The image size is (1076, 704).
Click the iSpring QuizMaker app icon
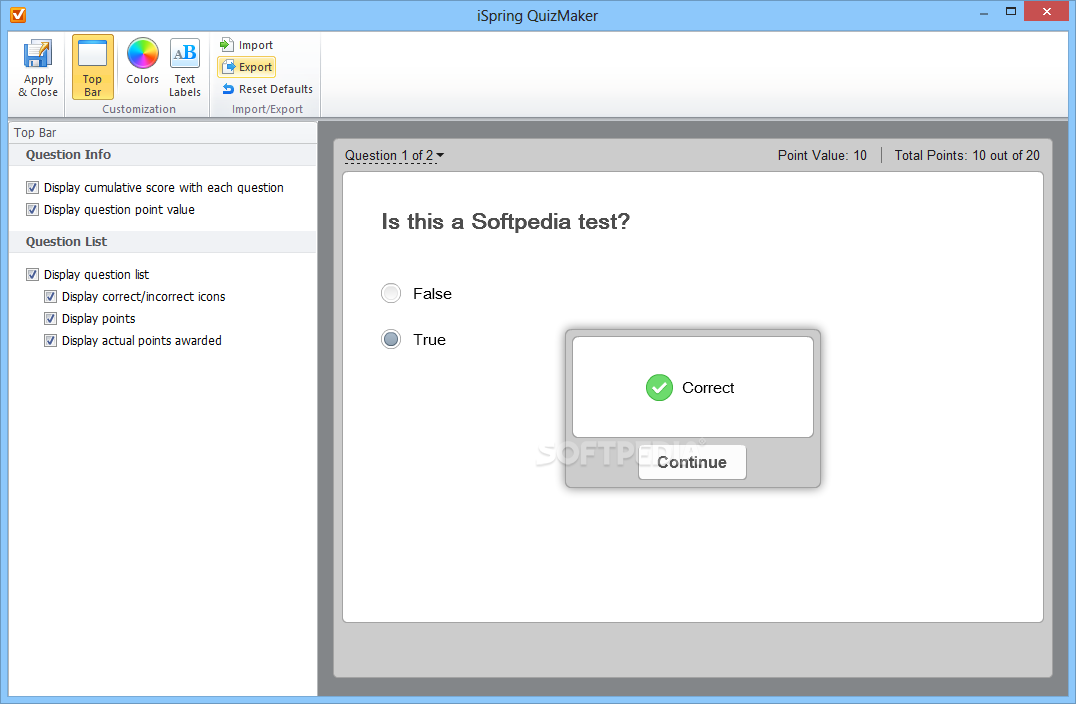pos(18,14)
